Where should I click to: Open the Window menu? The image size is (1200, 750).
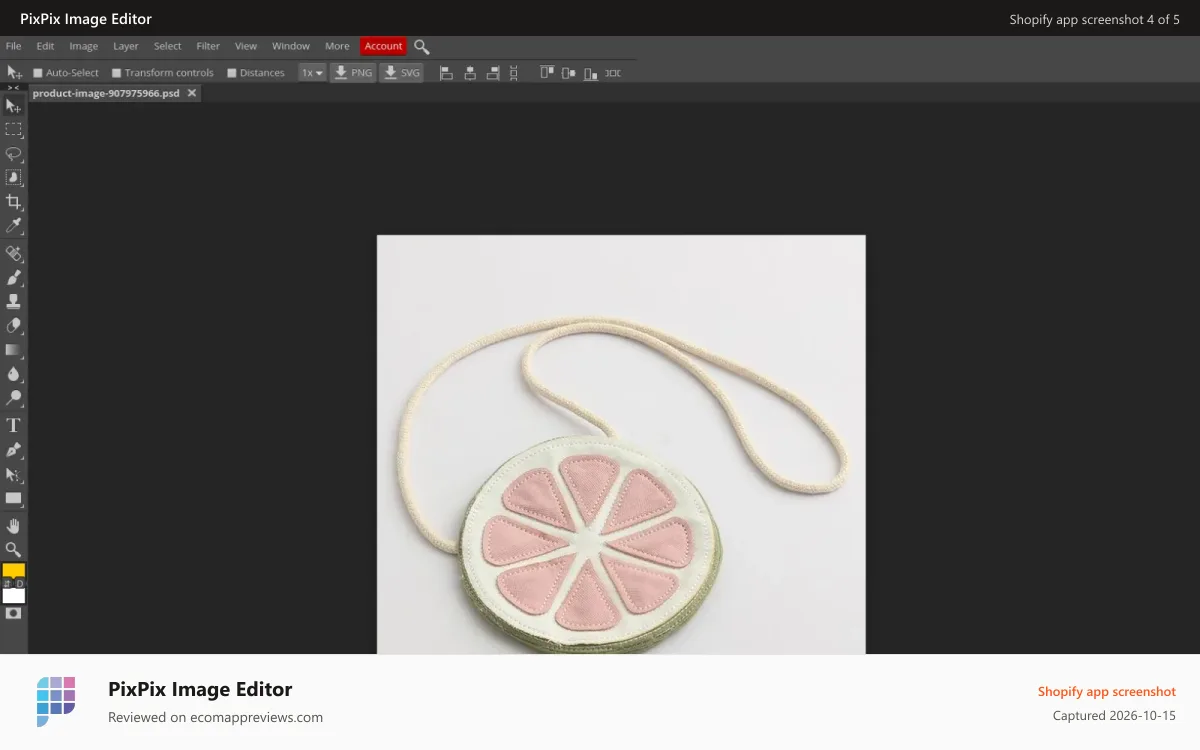pos(291,46)
